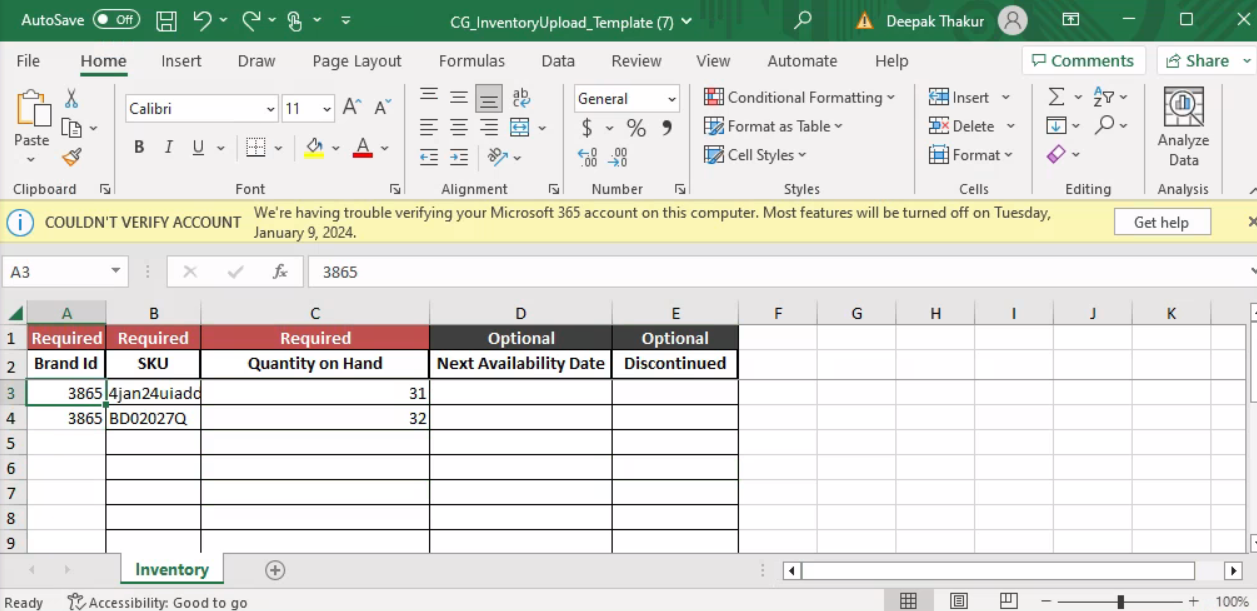Click the Cut scissors icon
The height and width of the screenshot is (611, 1257).
pos(71,98)
